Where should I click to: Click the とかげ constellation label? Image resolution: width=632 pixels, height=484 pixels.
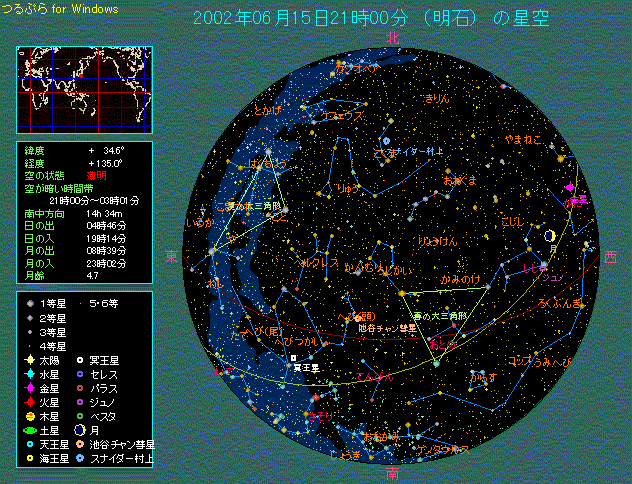coord(267,110)
